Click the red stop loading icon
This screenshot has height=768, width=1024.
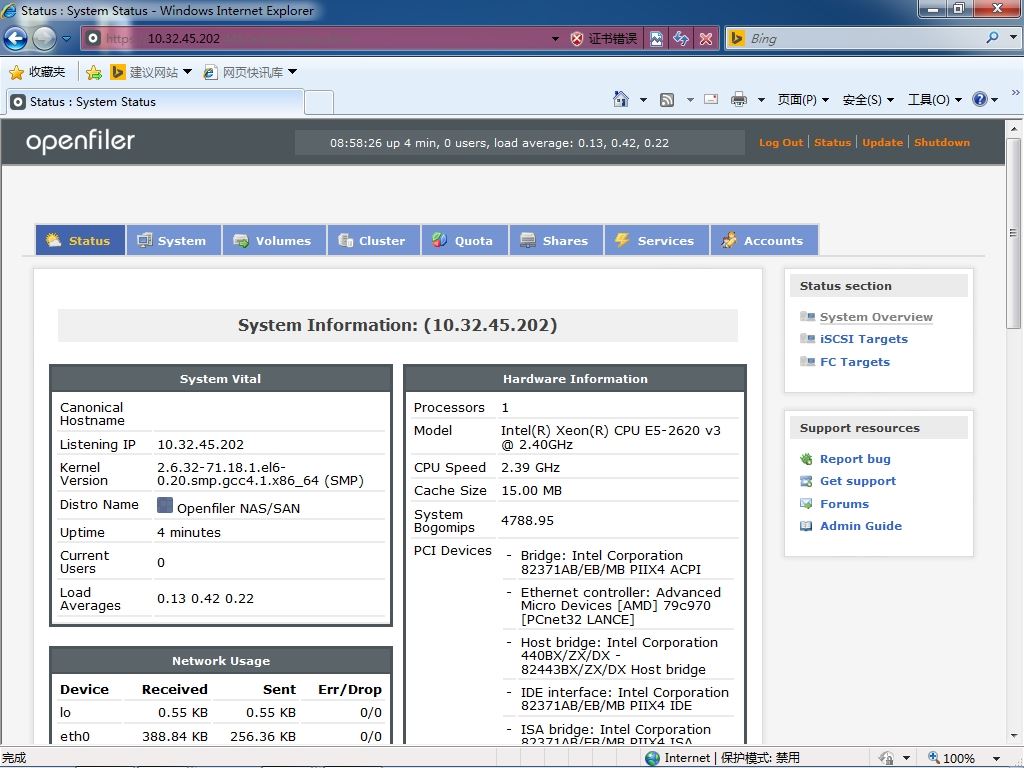pos(706,39)
